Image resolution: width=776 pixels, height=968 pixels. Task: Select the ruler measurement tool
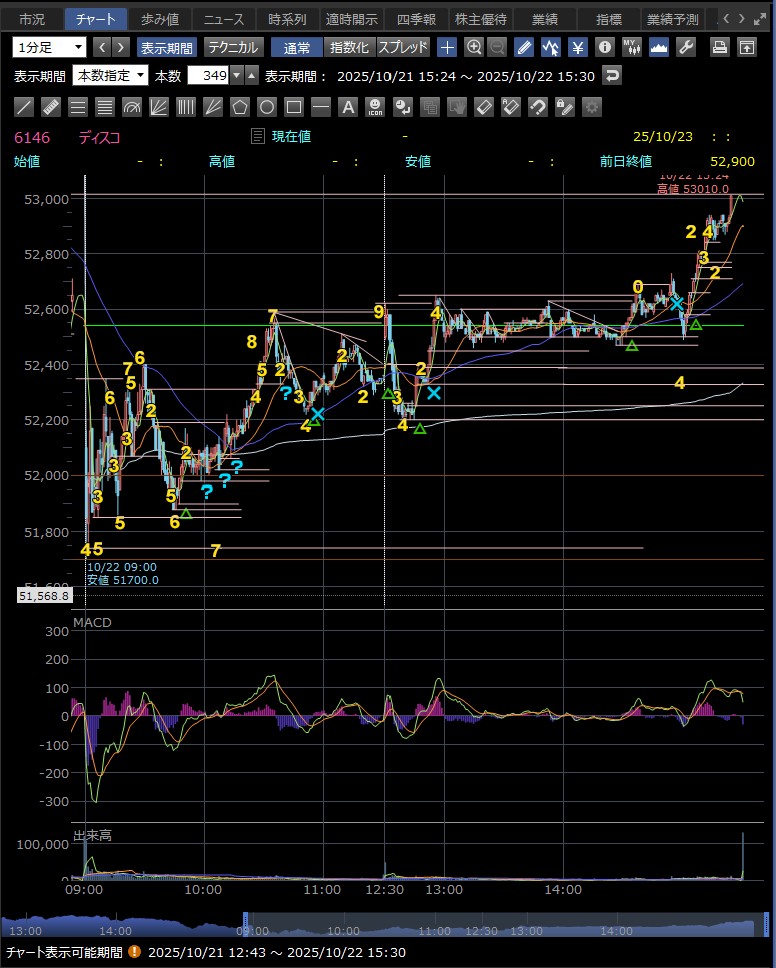click(x=52, y=107)
